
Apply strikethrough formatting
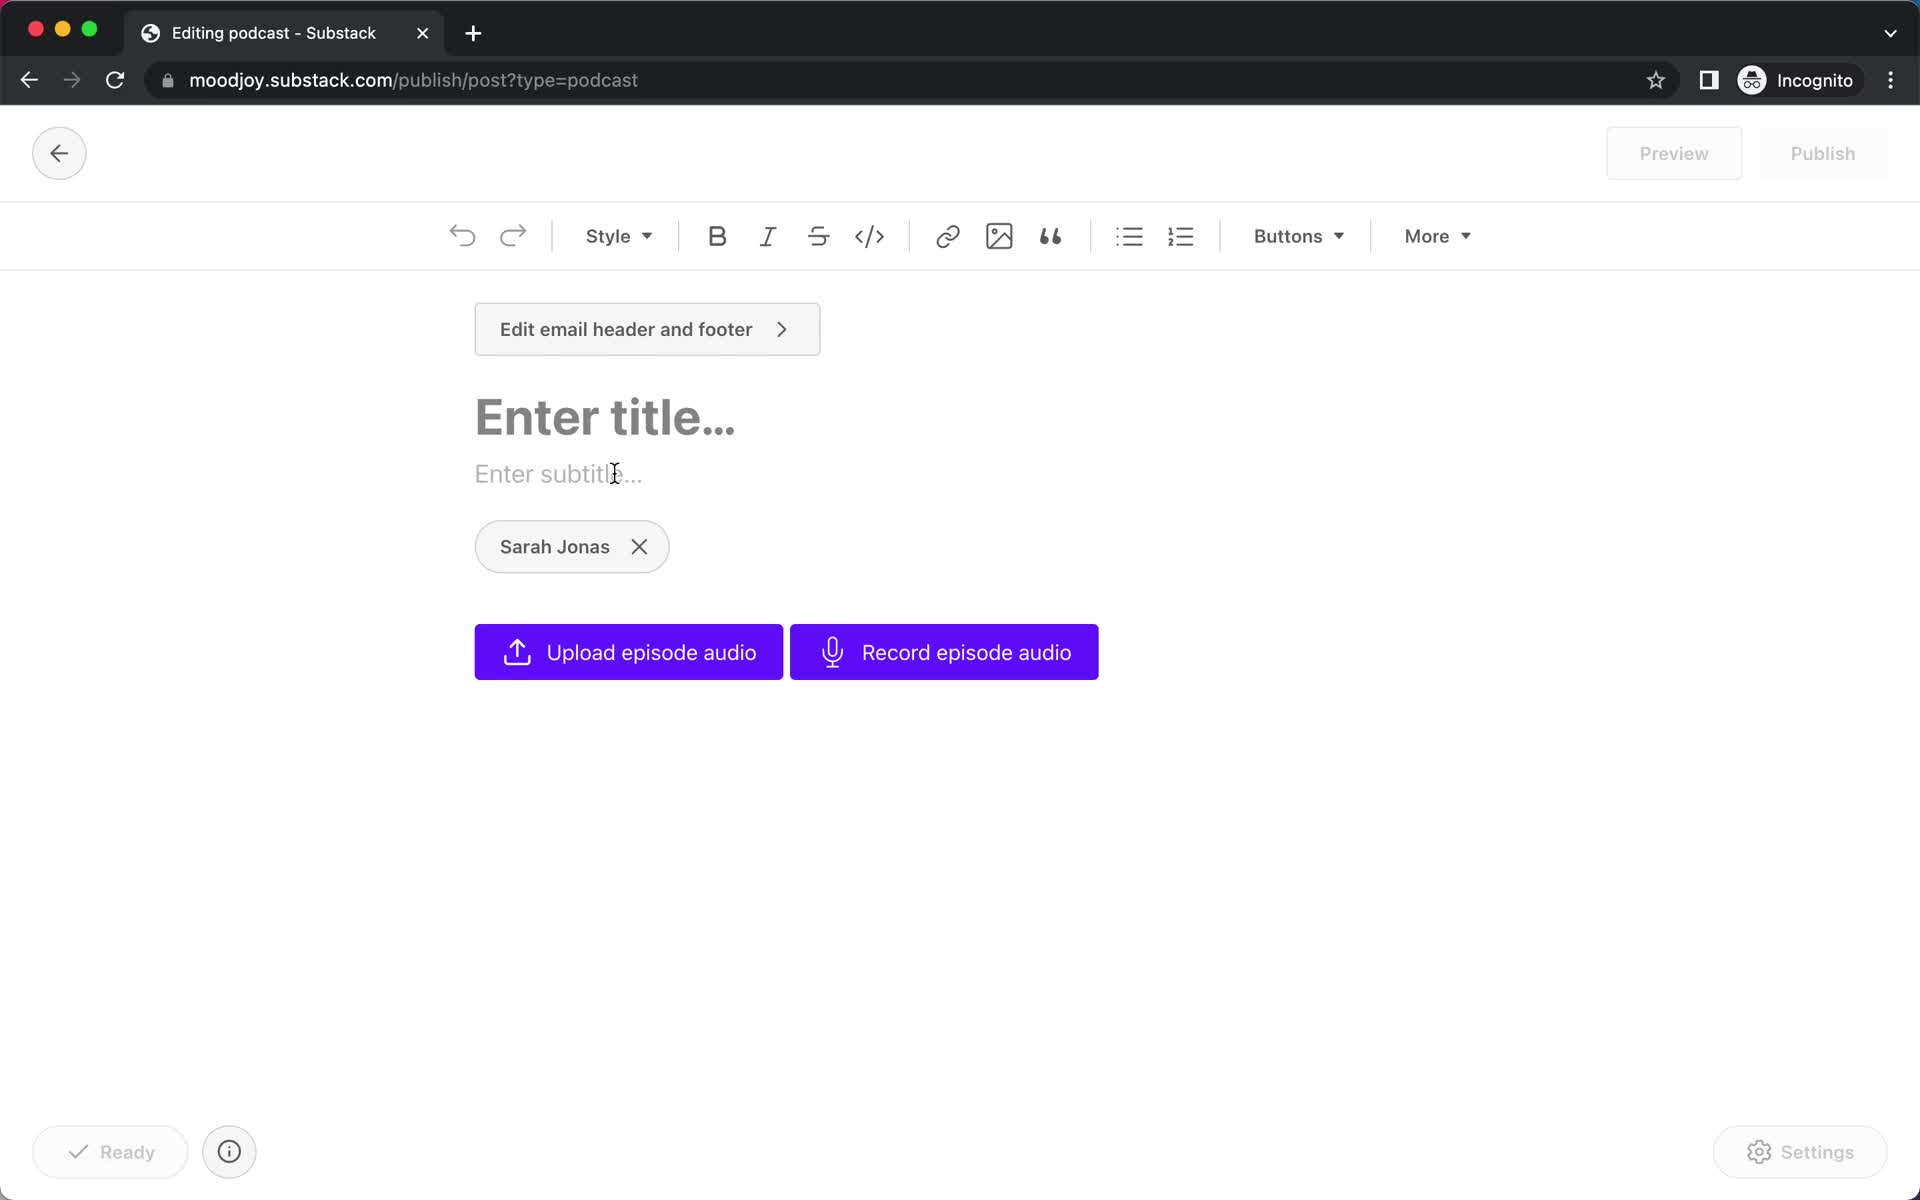pos(818,236)
